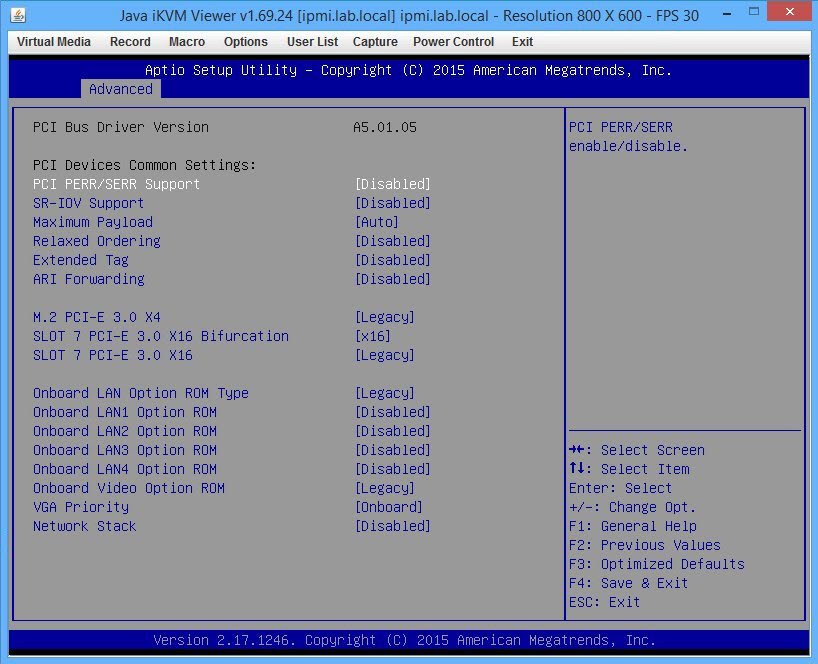Change Onboard LAN4 Option ROM Disabled value

393,469
